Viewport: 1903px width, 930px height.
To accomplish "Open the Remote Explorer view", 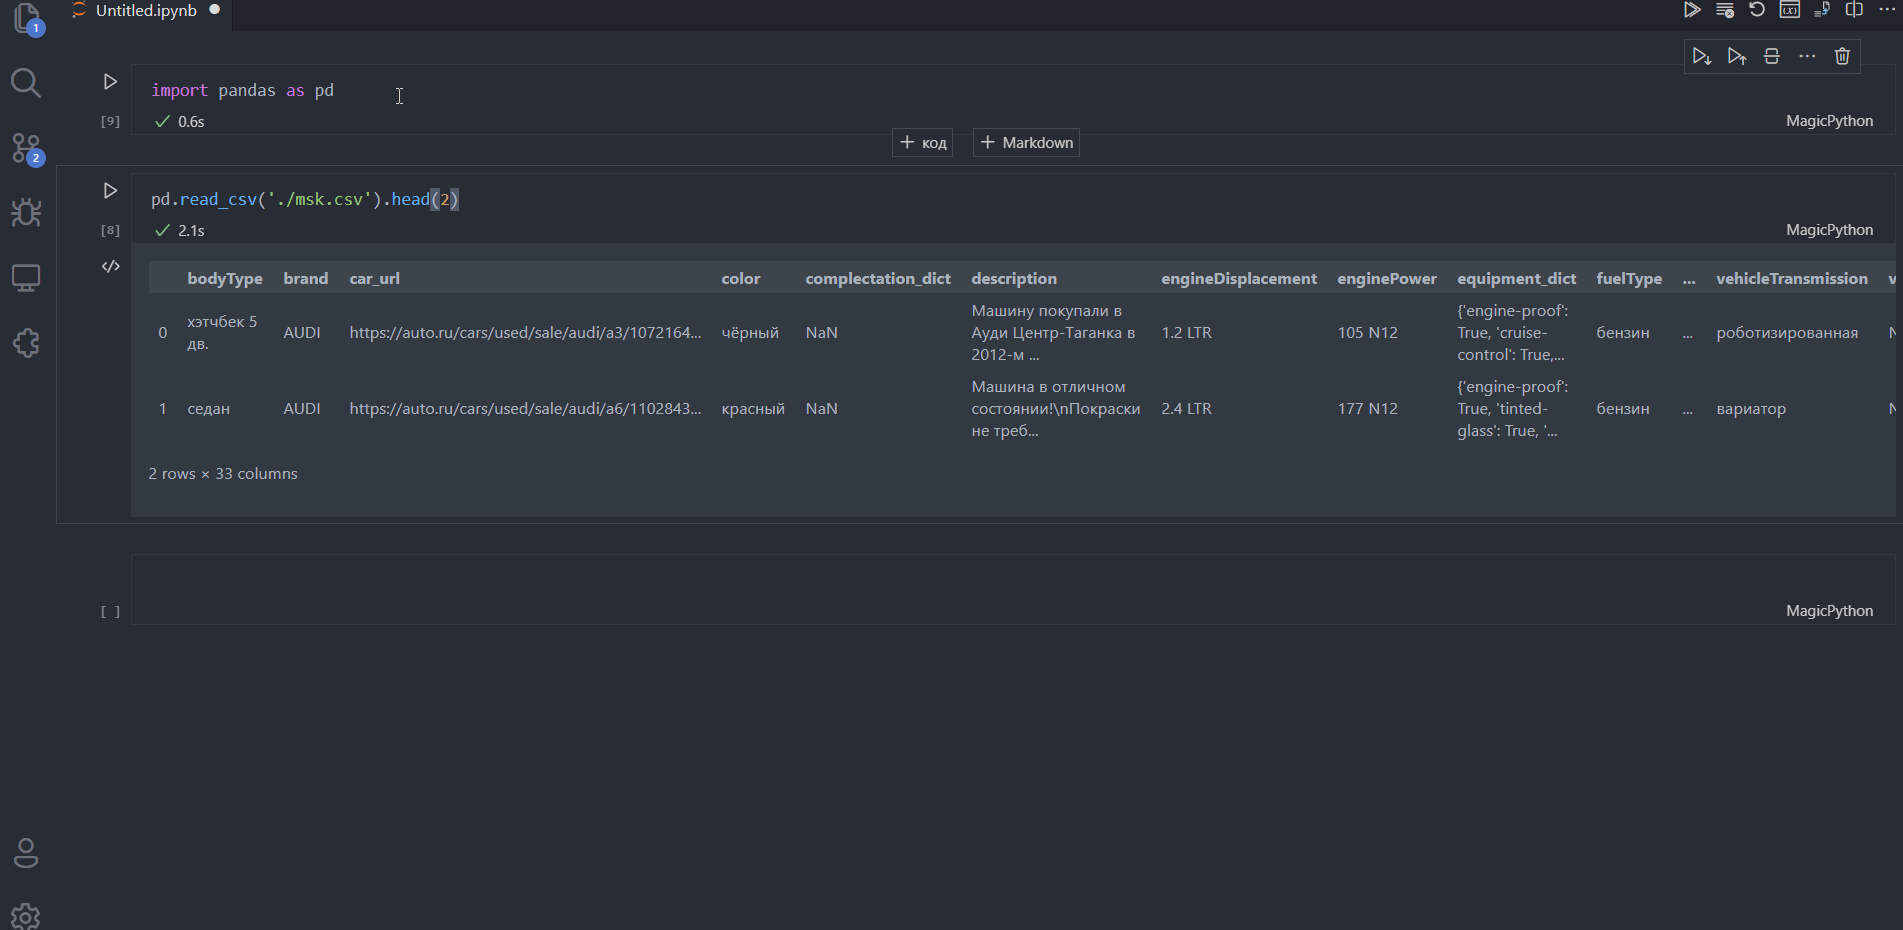I will tap(26, 277).
